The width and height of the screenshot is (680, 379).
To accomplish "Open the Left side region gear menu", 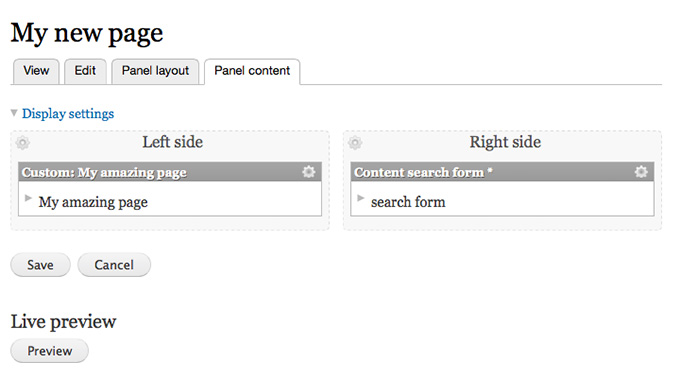I will (23, 143).
